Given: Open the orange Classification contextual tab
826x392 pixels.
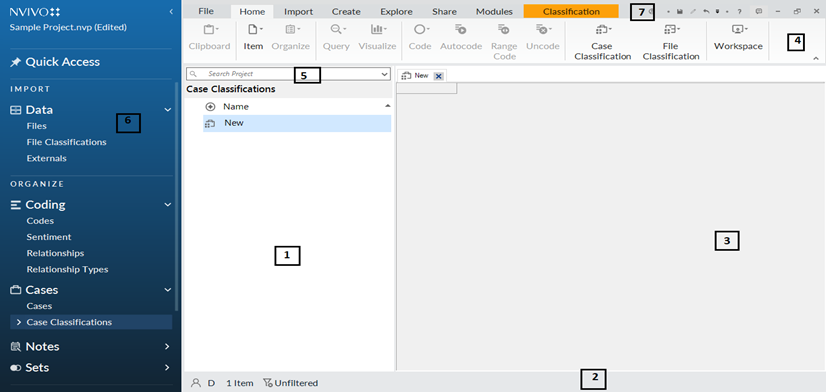Looking at the screenshot, I should tap(571, 11).
